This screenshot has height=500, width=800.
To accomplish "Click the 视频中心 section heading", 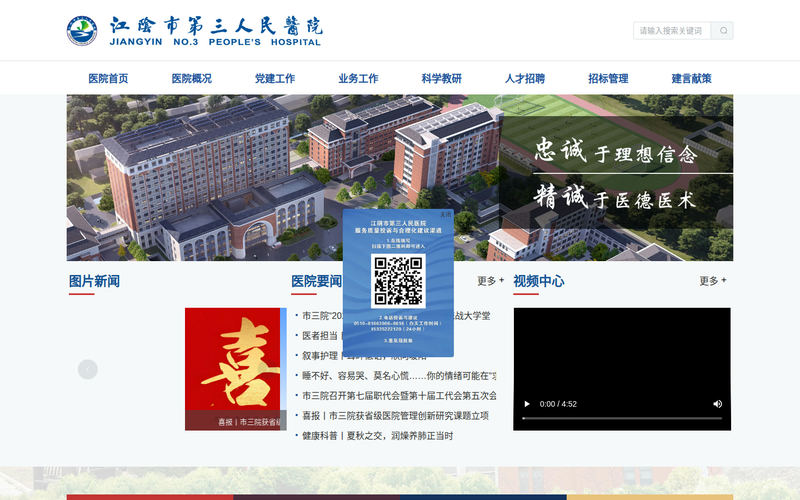I will click(539, 281).
